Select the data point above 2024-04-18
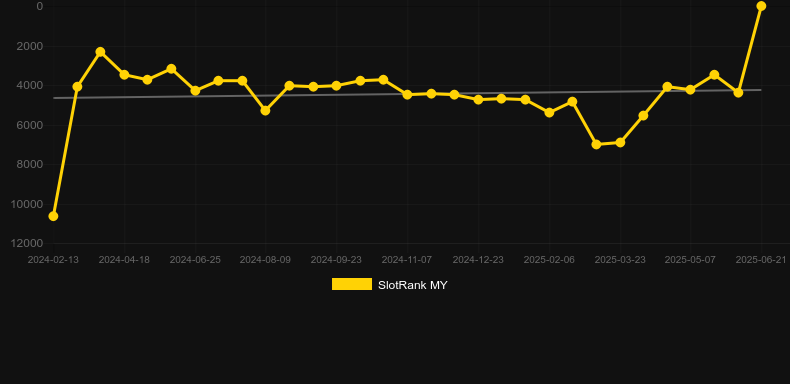This screenshot has width=790, height=384. (124, 75)
